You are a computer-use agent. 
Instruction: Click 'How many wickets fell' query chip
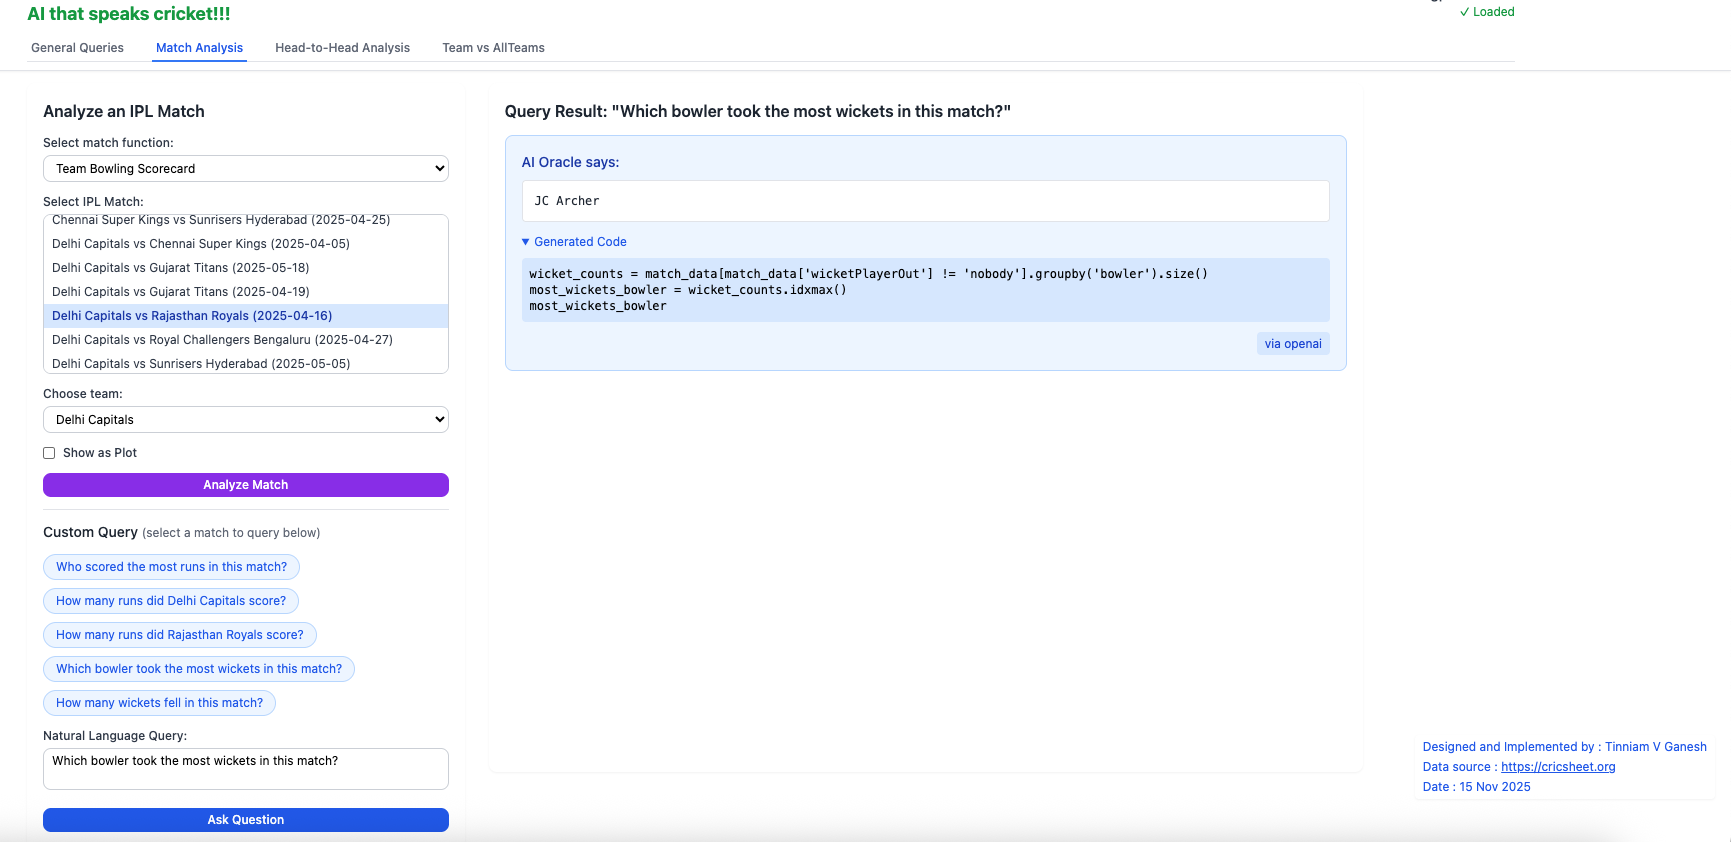[159, 703]
